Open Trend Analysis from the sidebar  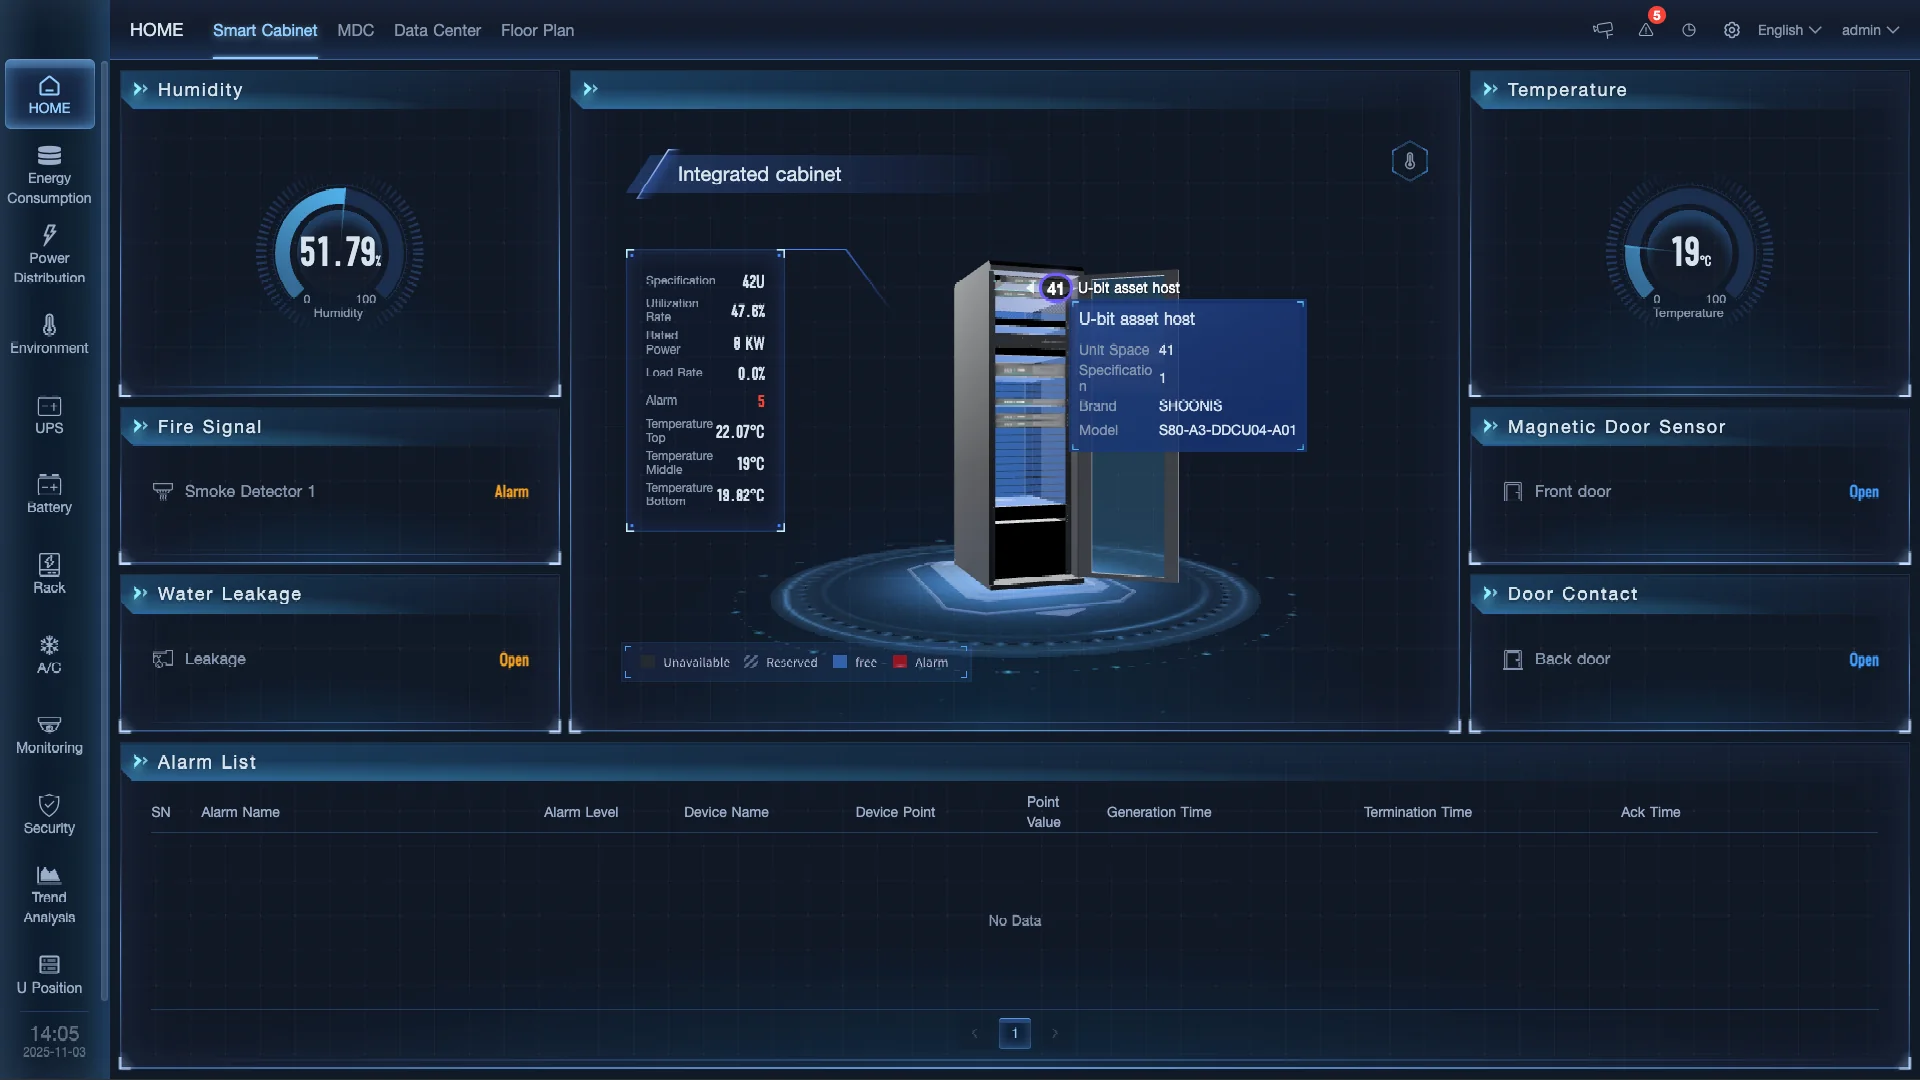click(x=49, y=893)
